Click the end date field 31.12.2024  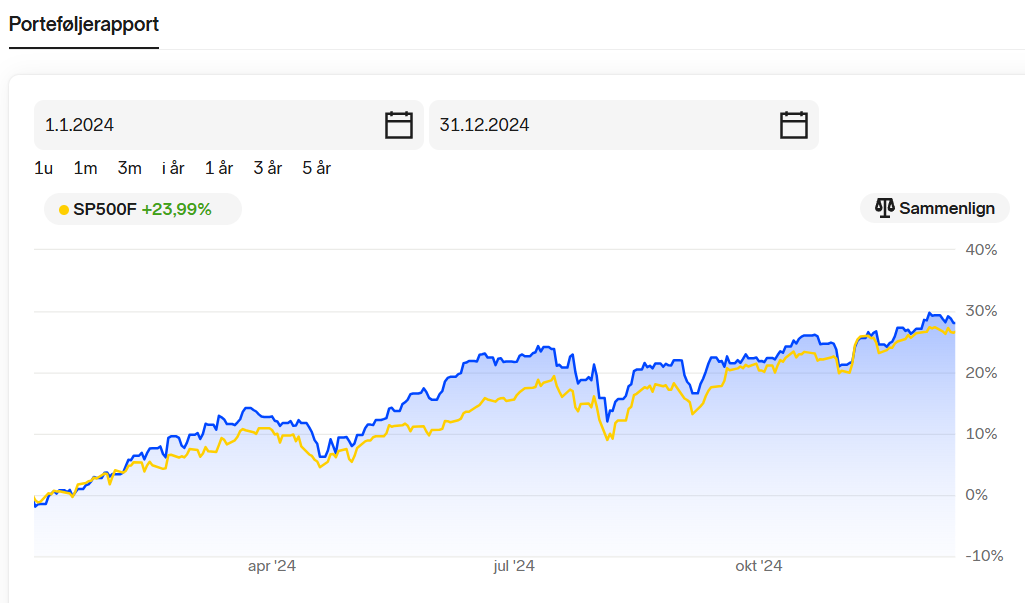point(624,125)
